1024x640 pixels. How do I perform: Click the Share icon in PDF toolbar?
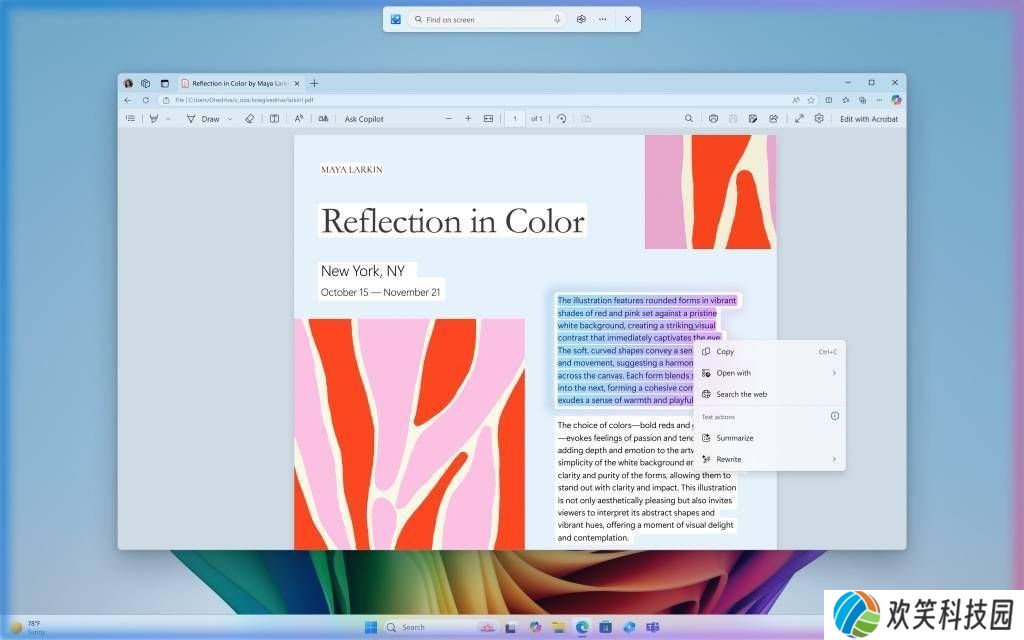pyautogui.click(x=774, y=119)
